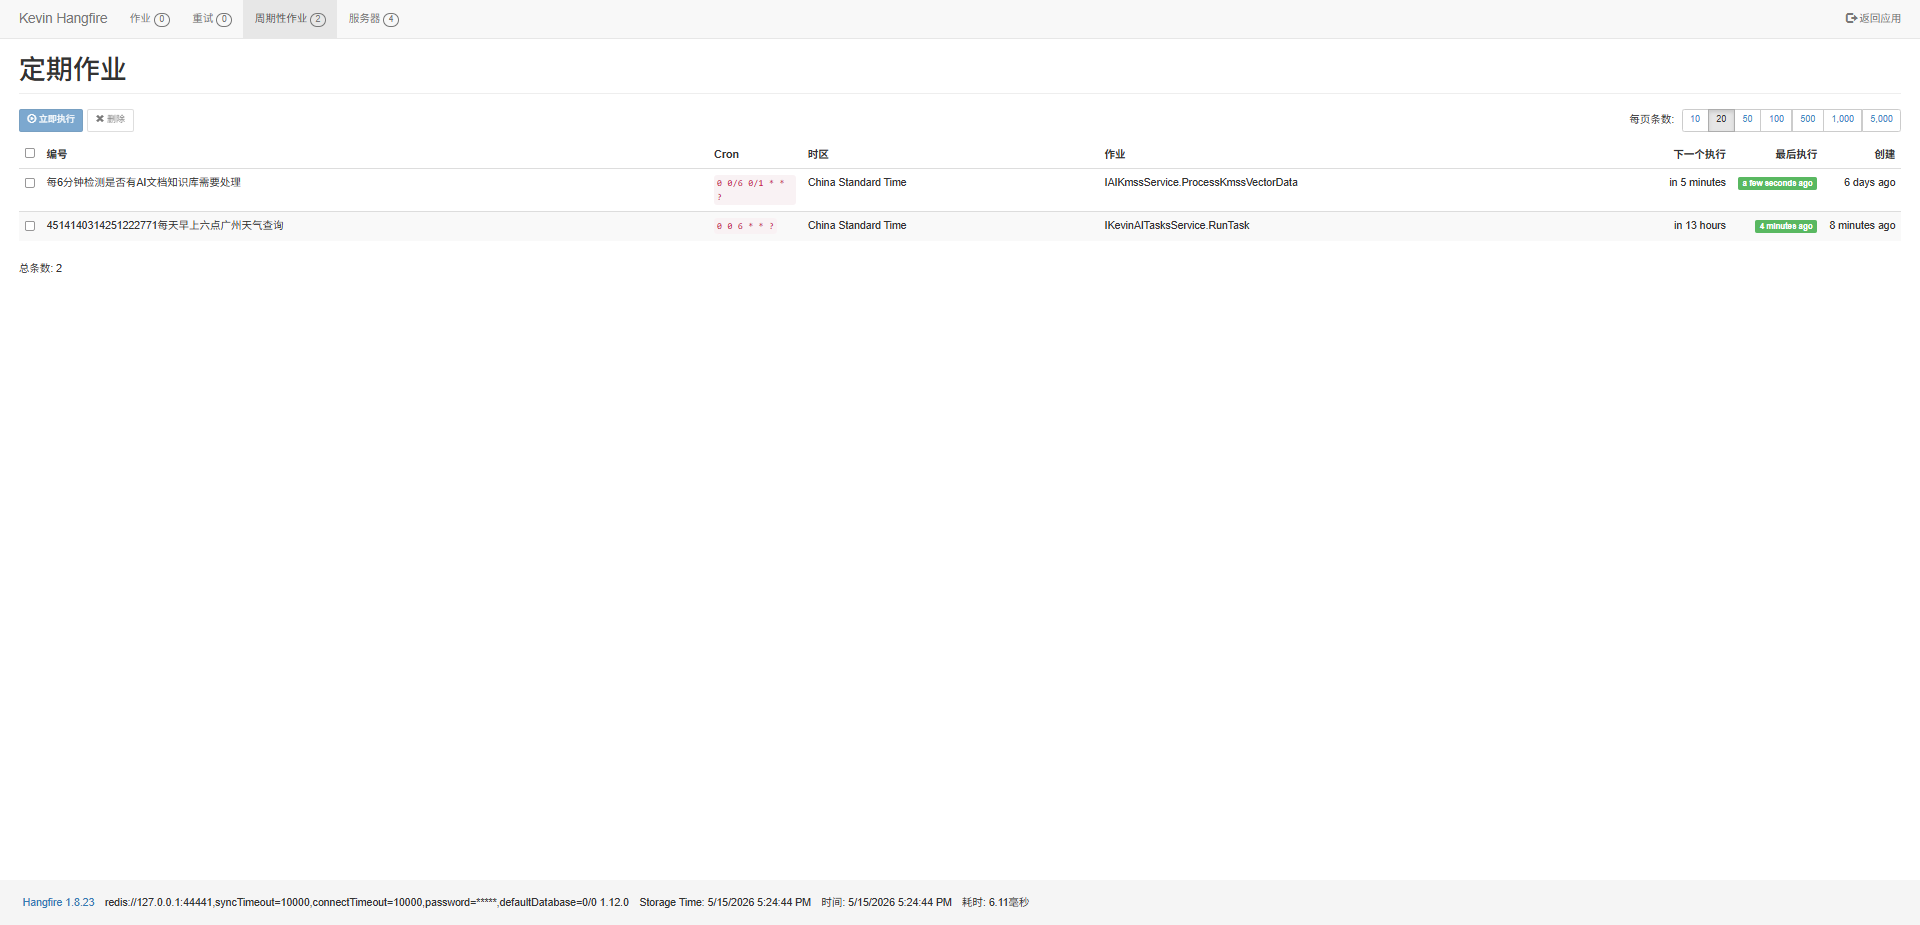The image size is (1920, 925).
Task: Click the Storage Time value in footer
Action: 725,903
